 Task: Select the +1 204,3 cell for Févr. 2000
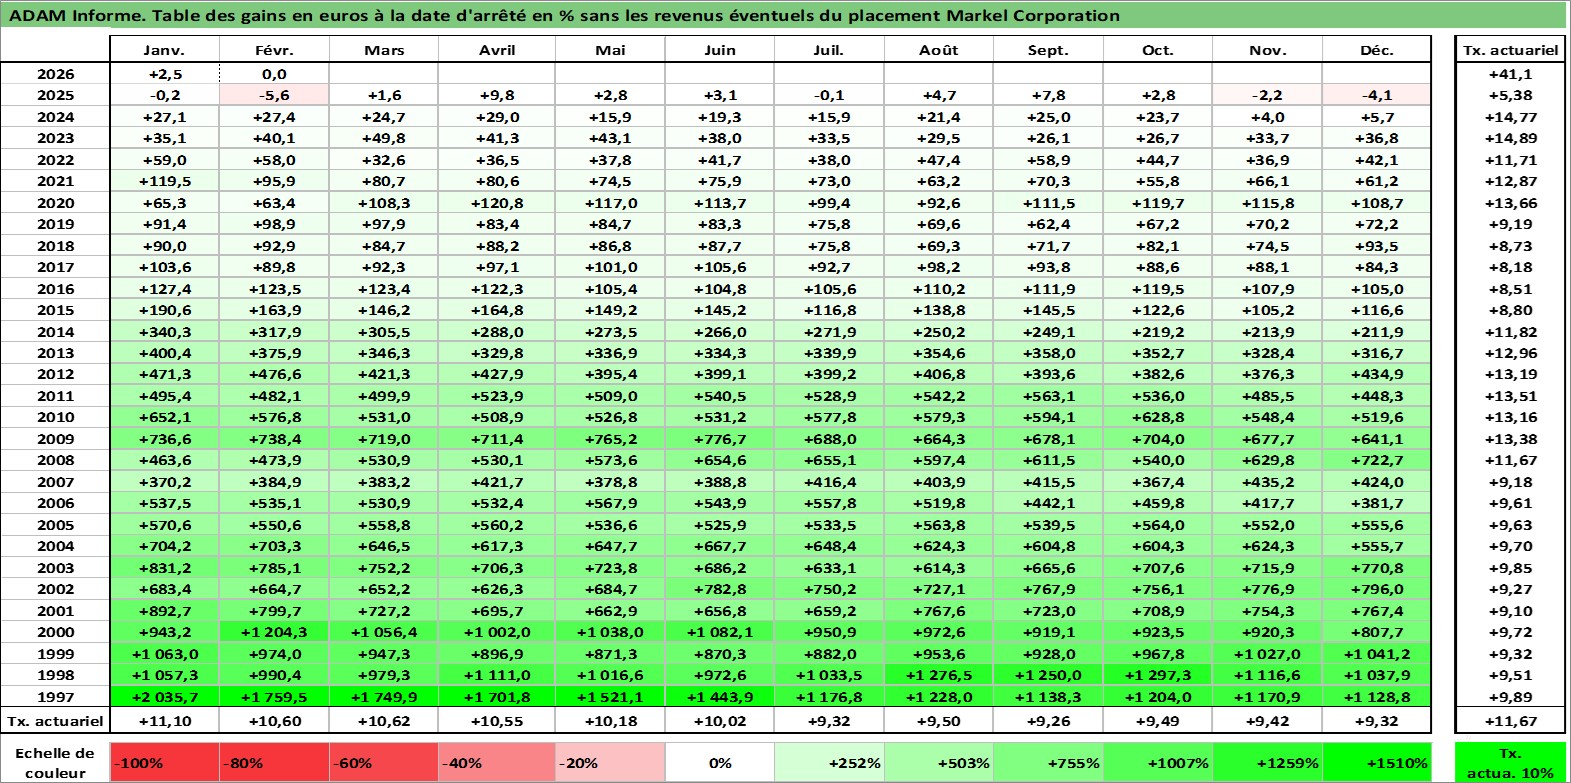tap(274, 632)
